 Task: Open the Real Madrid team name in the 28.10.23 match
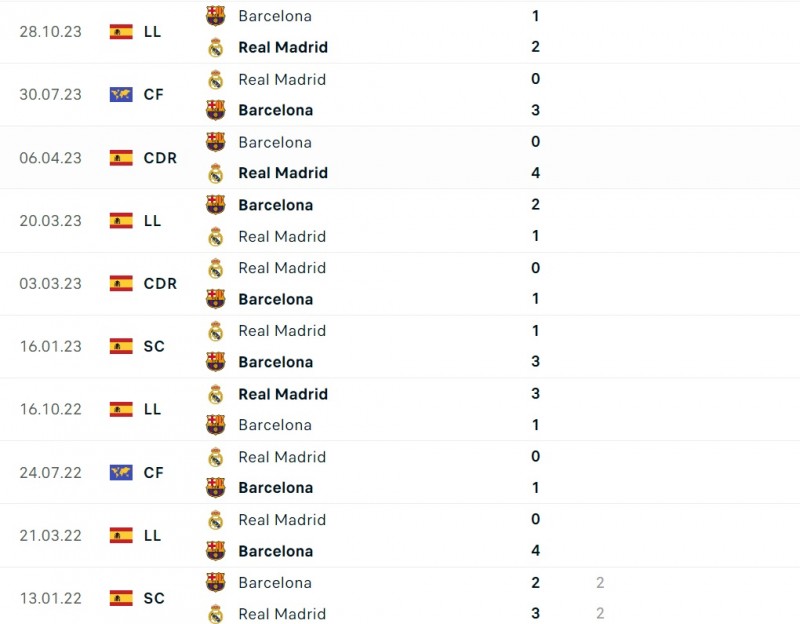pos(283,47)
